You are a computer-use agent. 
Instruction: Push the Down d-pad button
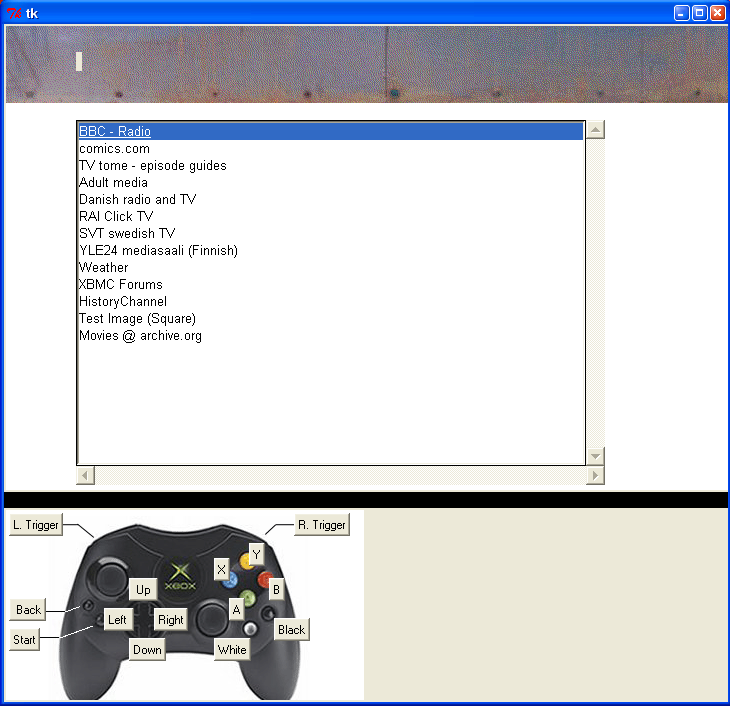click(147, 650)
